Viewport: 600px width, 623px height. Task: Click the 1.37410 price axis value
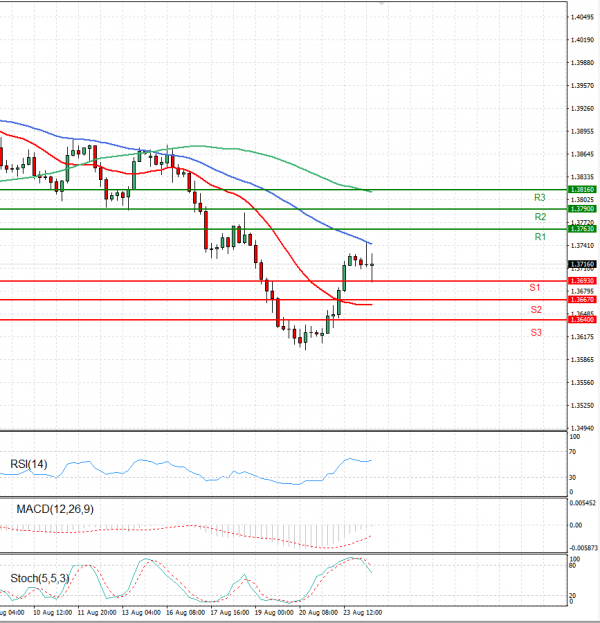tap(582, 246)
